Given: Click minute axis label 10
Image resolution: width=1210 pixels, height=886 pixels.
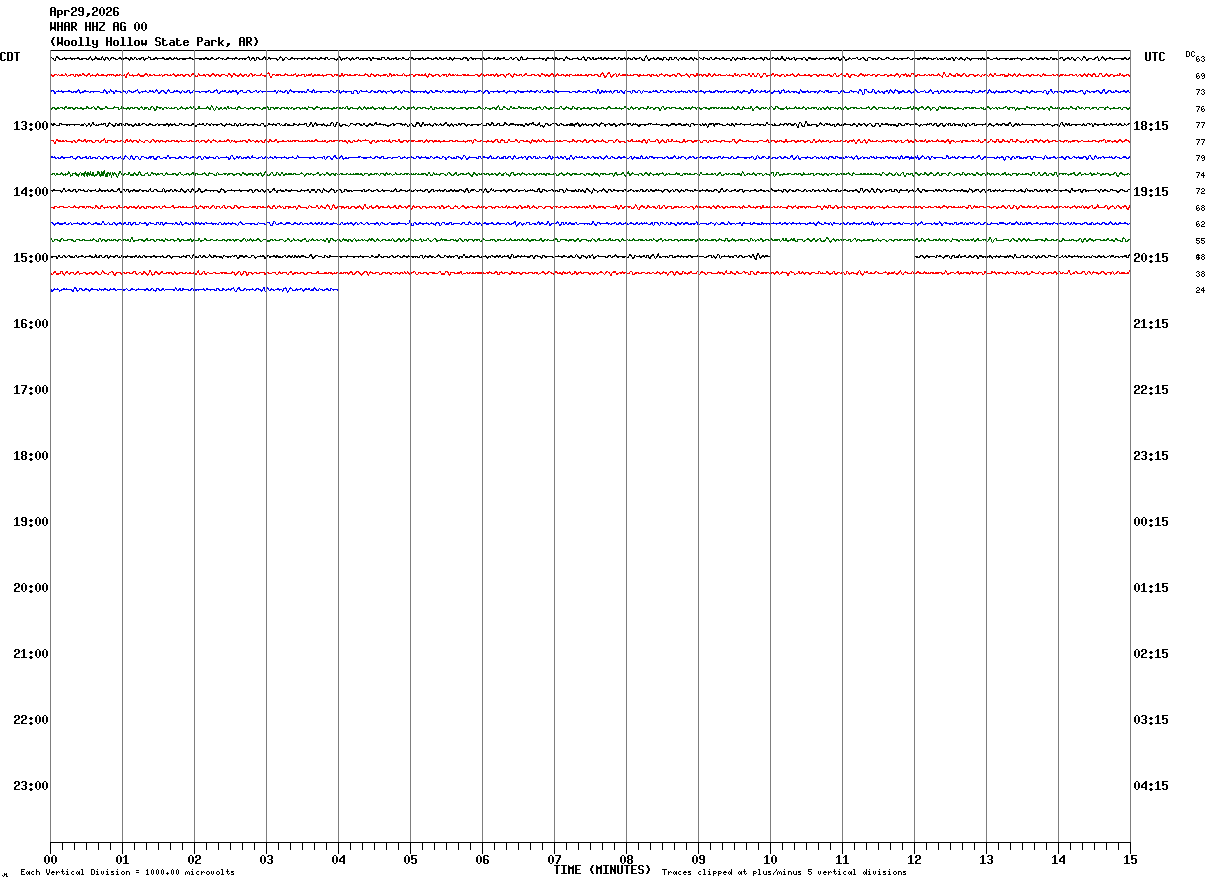Looking at the screenshot, I should [x=770, y=860].
